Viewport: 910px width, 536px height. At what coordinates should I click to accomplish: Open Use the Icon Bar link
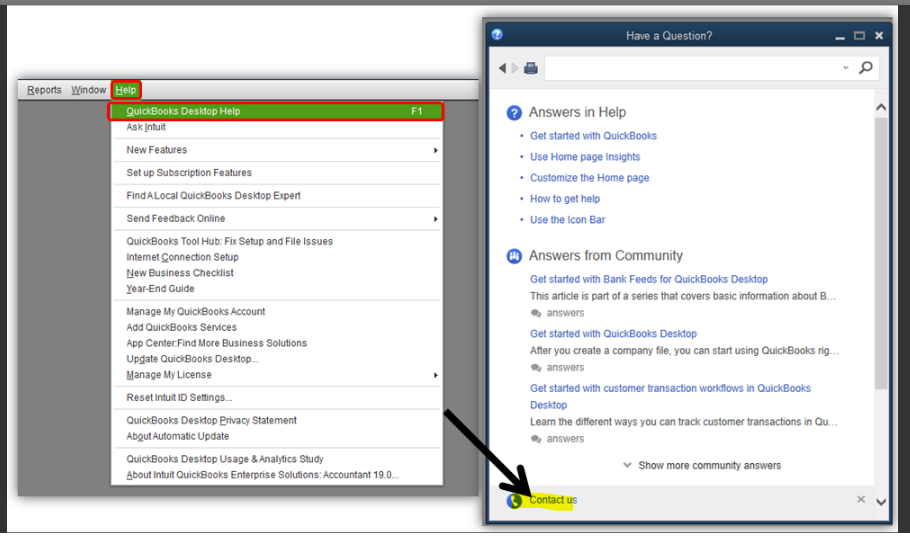568,219
